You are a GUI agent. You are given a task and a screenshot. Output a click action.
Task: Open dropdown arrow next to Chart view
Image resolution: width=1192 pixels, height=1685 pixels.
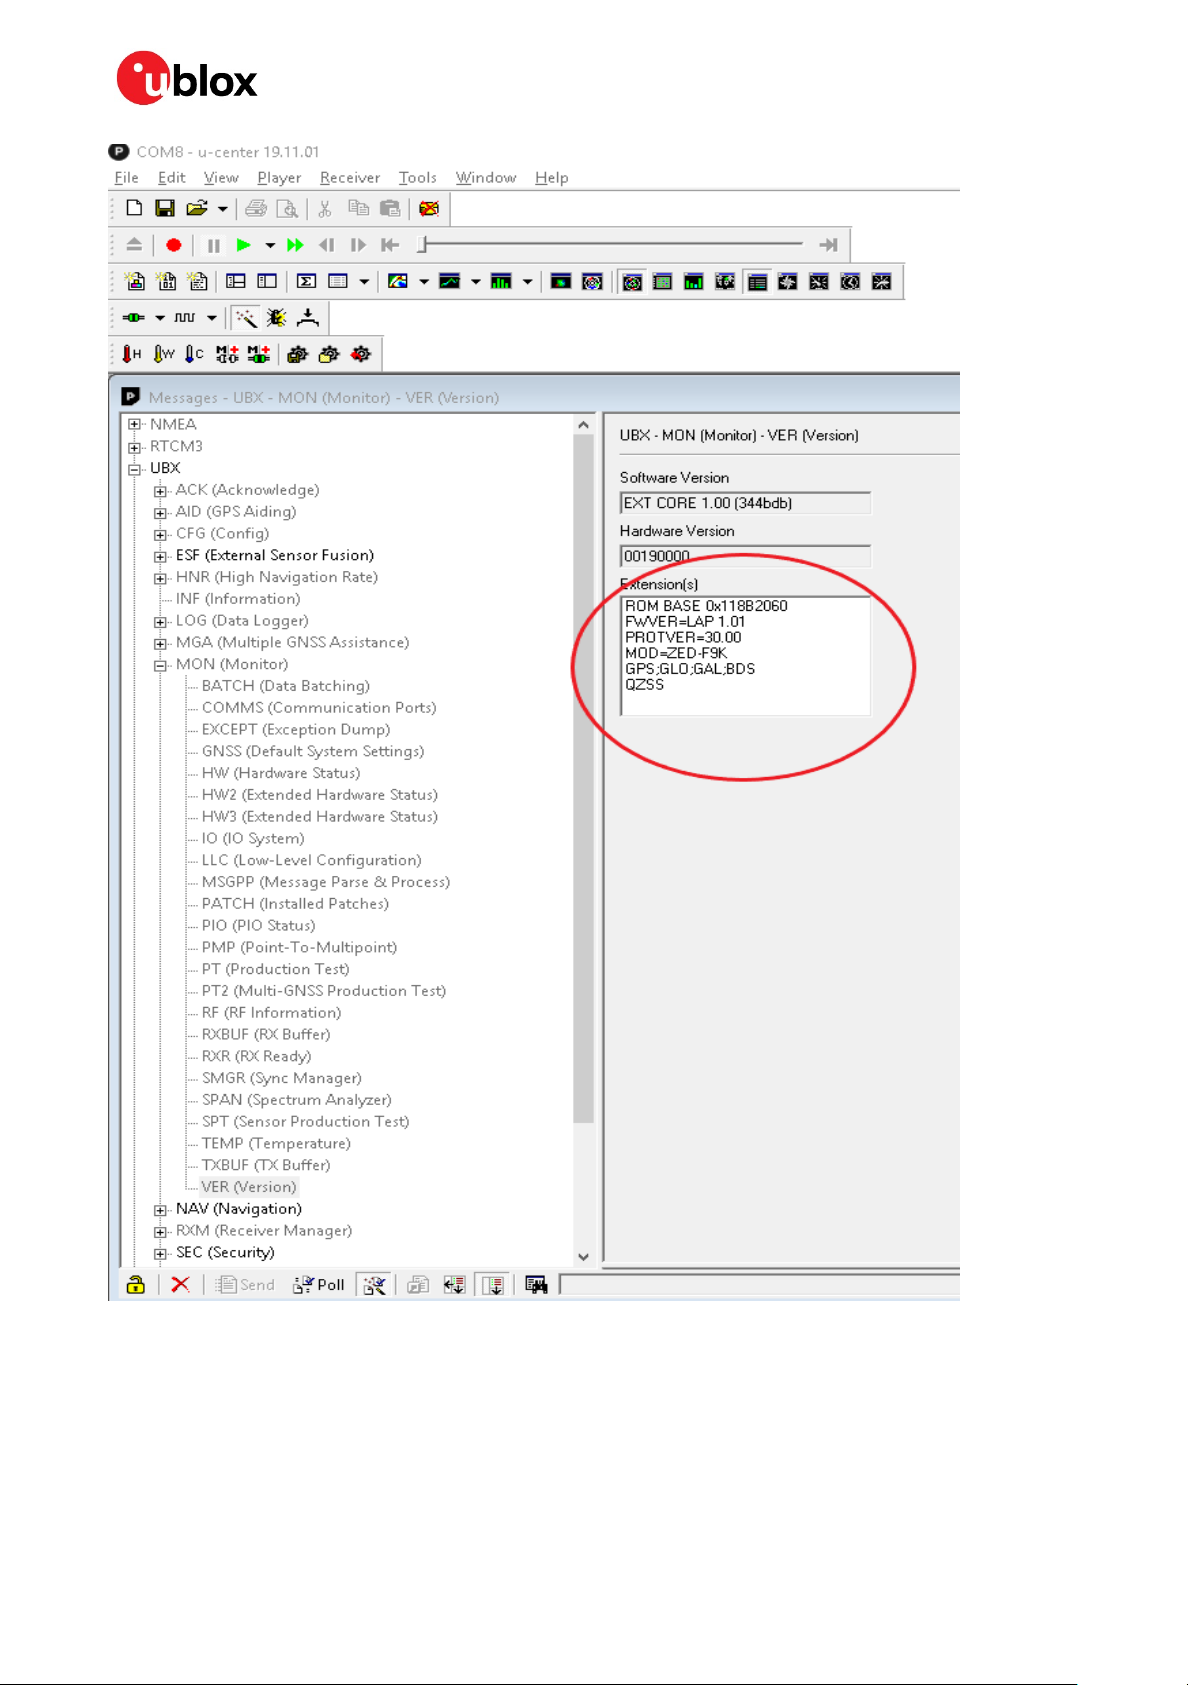(476, 282)
